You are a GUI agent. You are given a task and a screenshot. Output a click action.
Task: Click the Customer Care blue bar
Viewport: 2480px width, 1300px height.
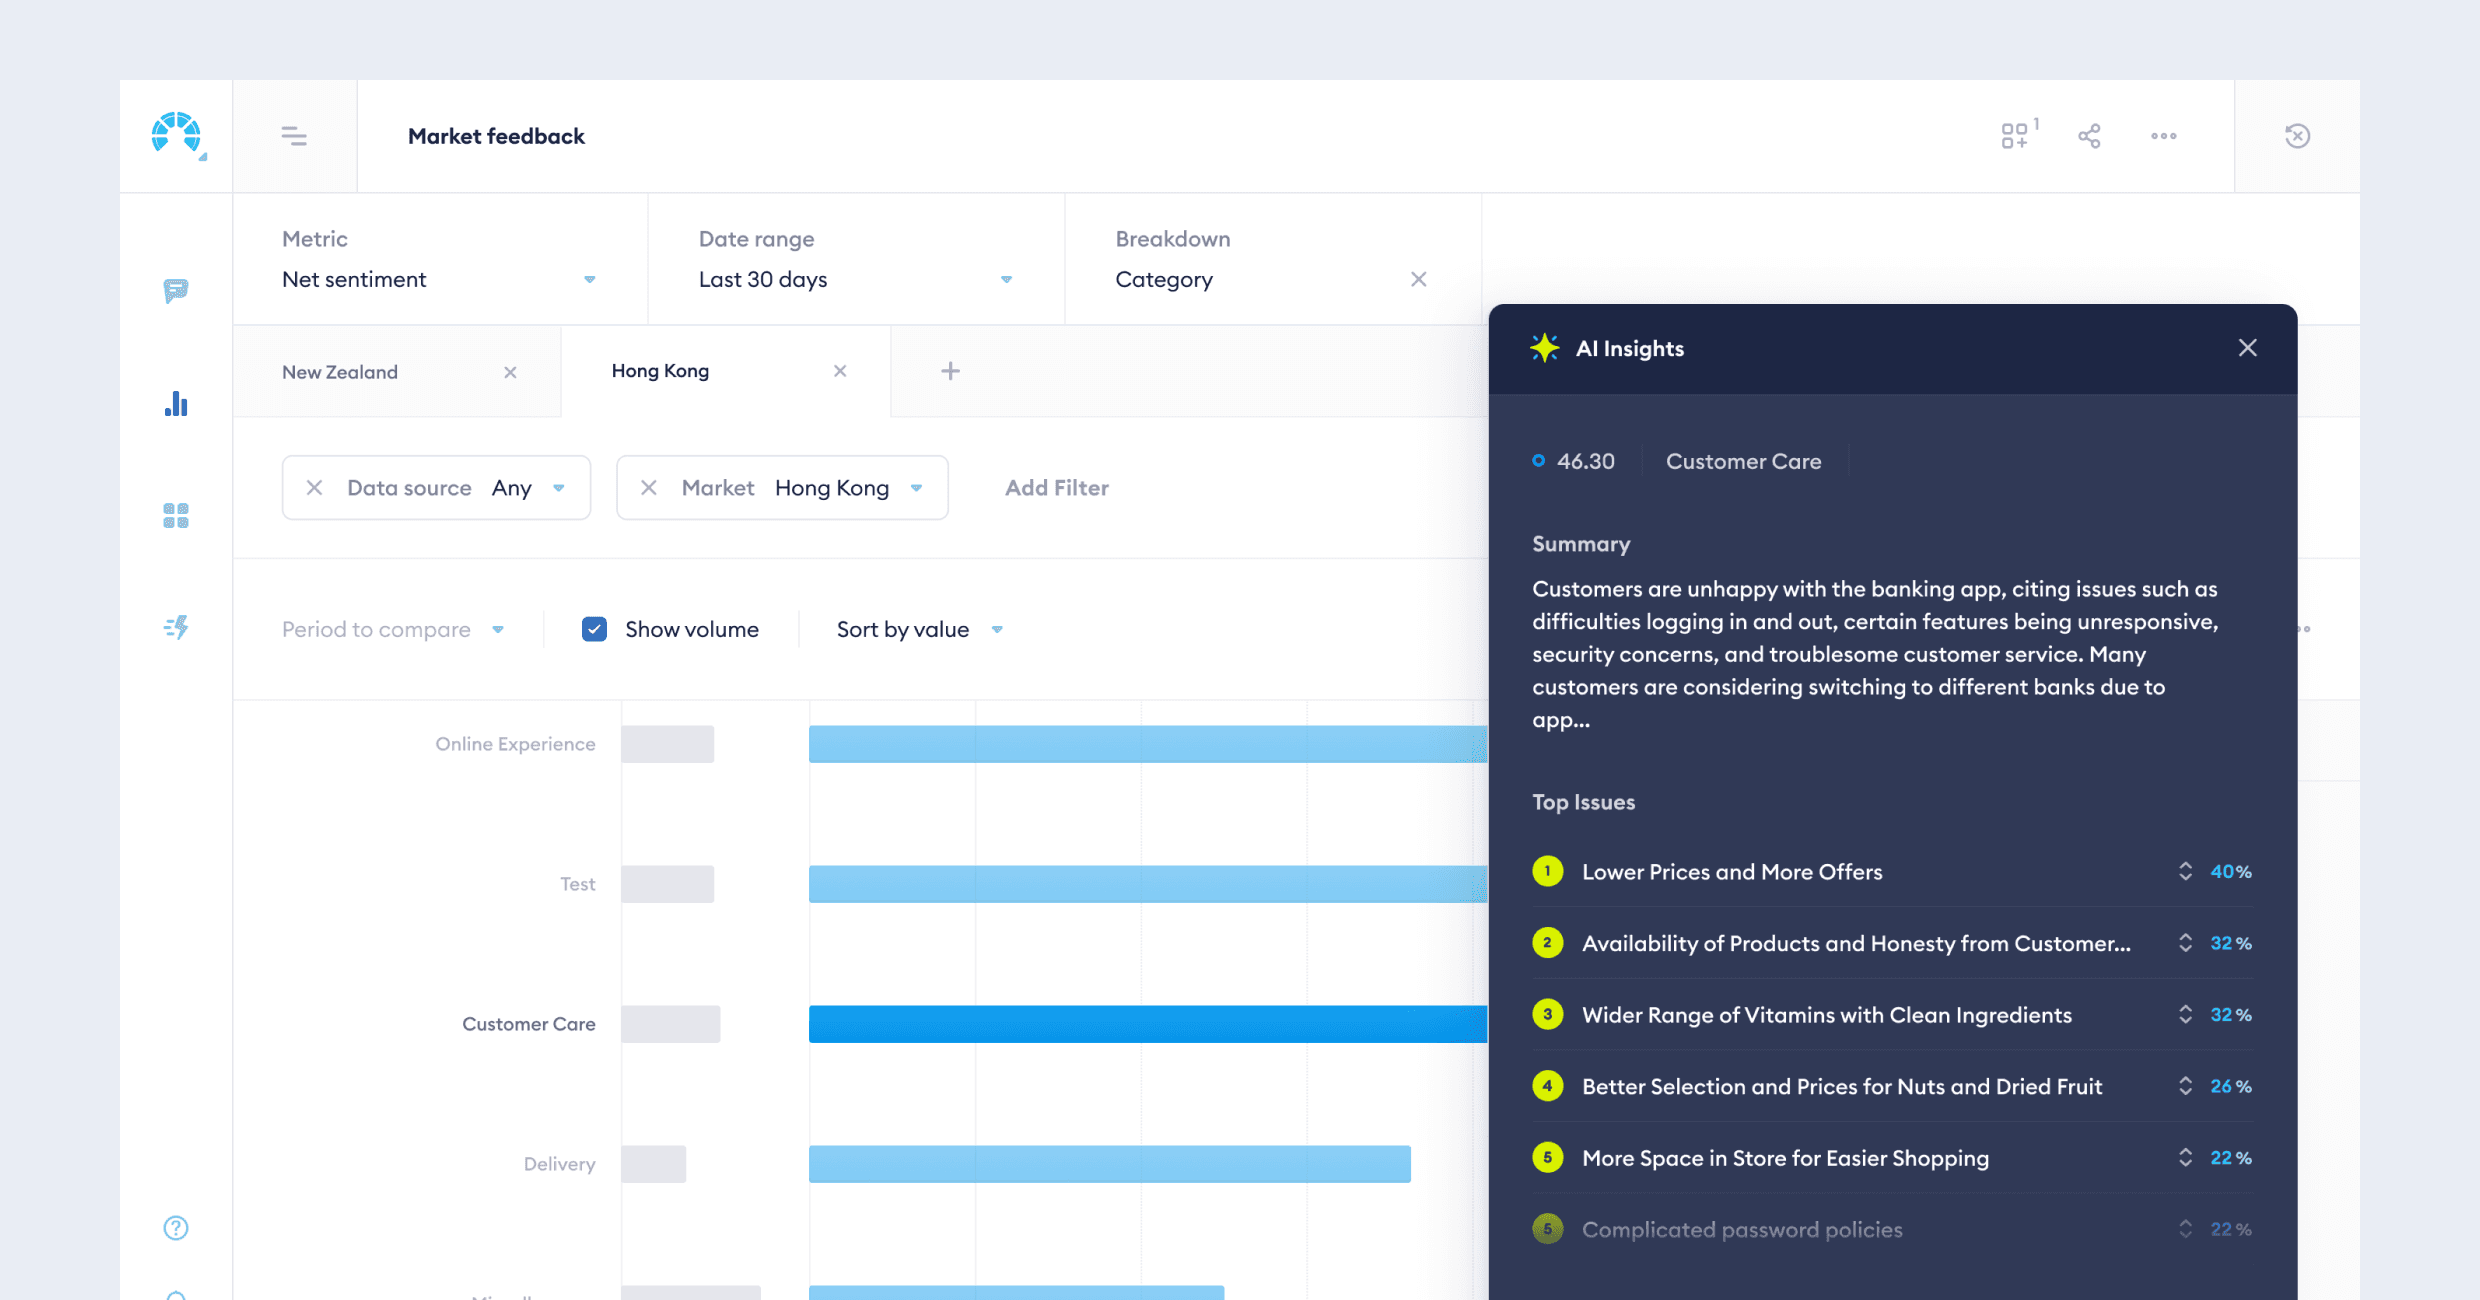coord(1146,1024)
